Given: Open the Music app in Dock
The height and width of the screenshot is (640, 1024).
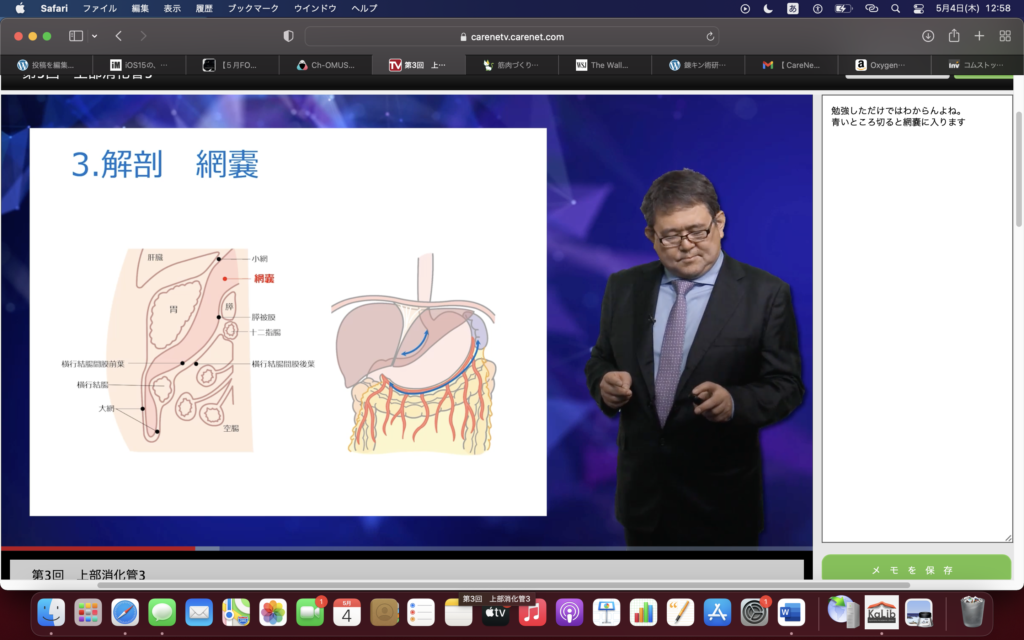Looking at the screenshot, I should pos(532,612).
